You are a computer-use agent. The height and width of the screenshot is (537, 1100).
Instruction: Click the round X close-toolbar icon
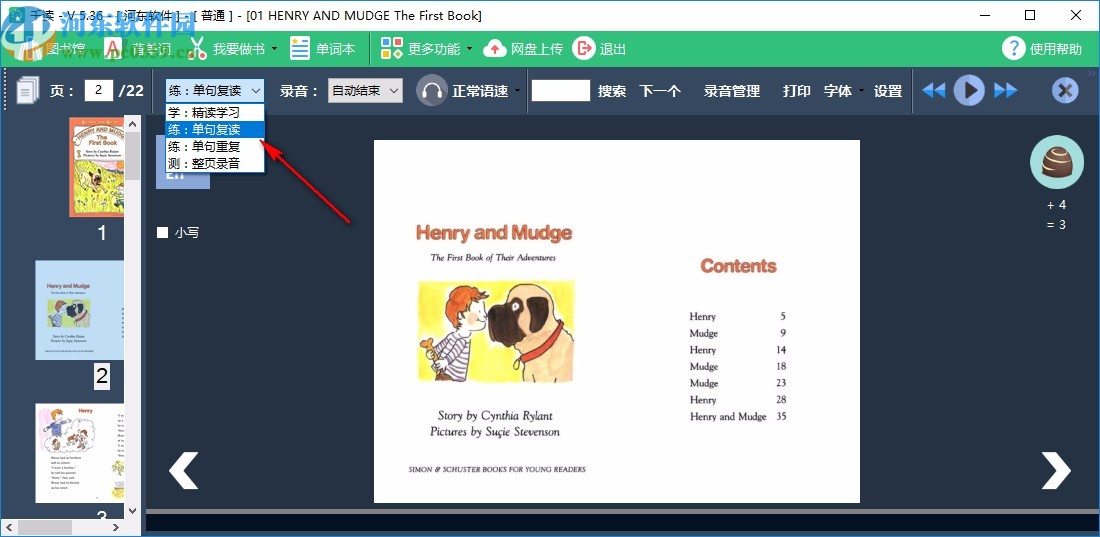click(1065, 90)
